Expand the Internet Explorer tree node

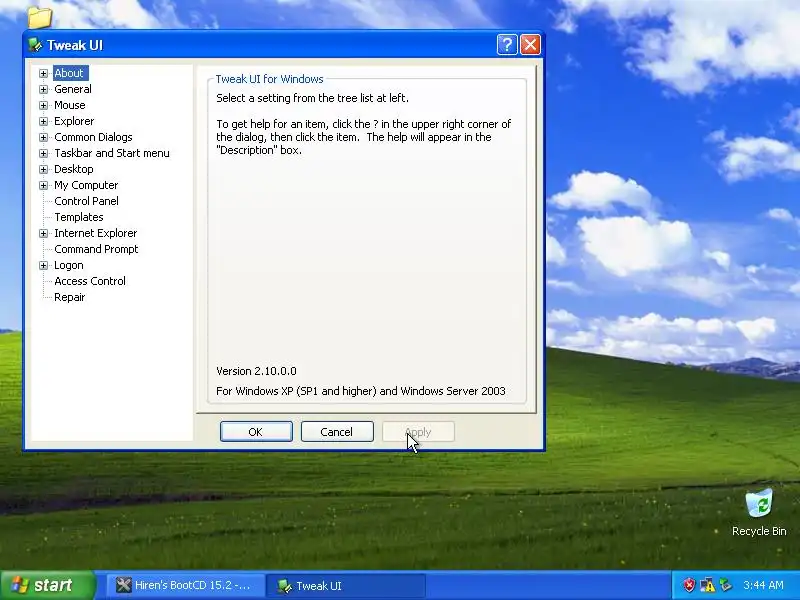pos(43,234)
